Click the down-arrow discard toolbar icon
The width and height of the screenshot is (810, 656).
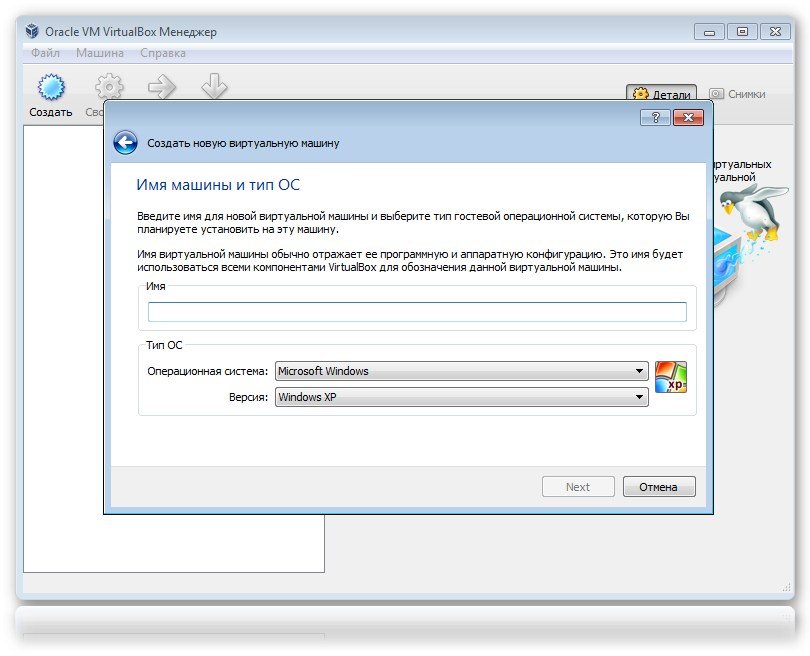tap(214, 87)
